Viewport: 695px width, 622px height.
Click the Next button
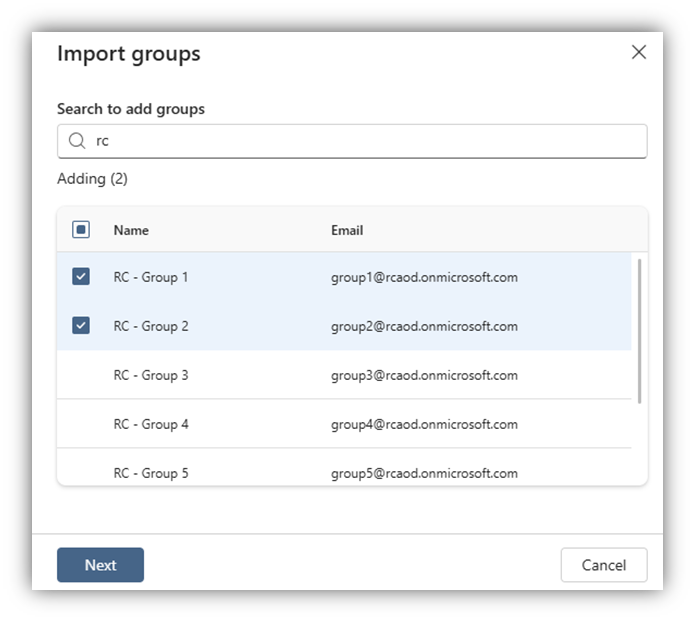coord(100,565)
